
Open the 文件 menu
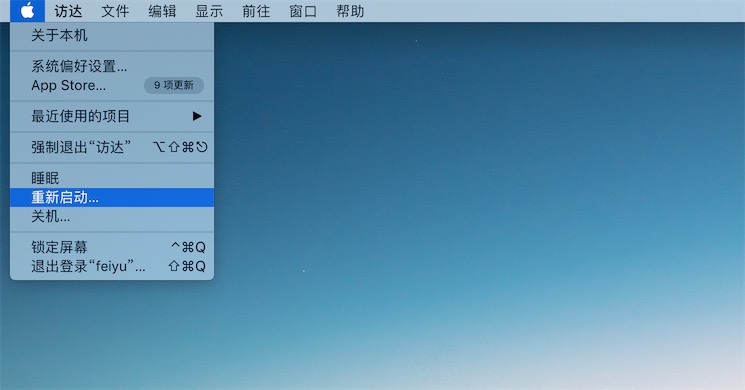point(115,11)
